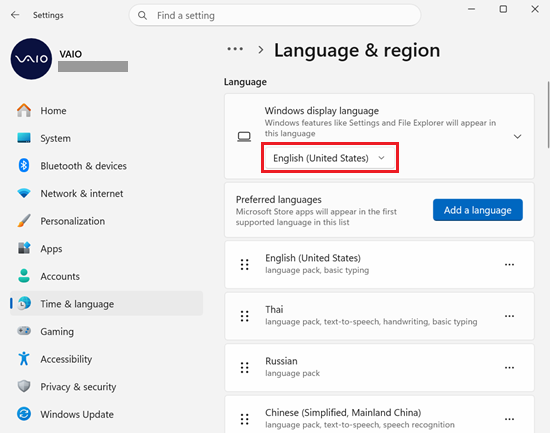Image resolution: width=550 pixels, height=433 pixels.
Task: Click the VAIO profile avatar
Action: click(31, 59)
